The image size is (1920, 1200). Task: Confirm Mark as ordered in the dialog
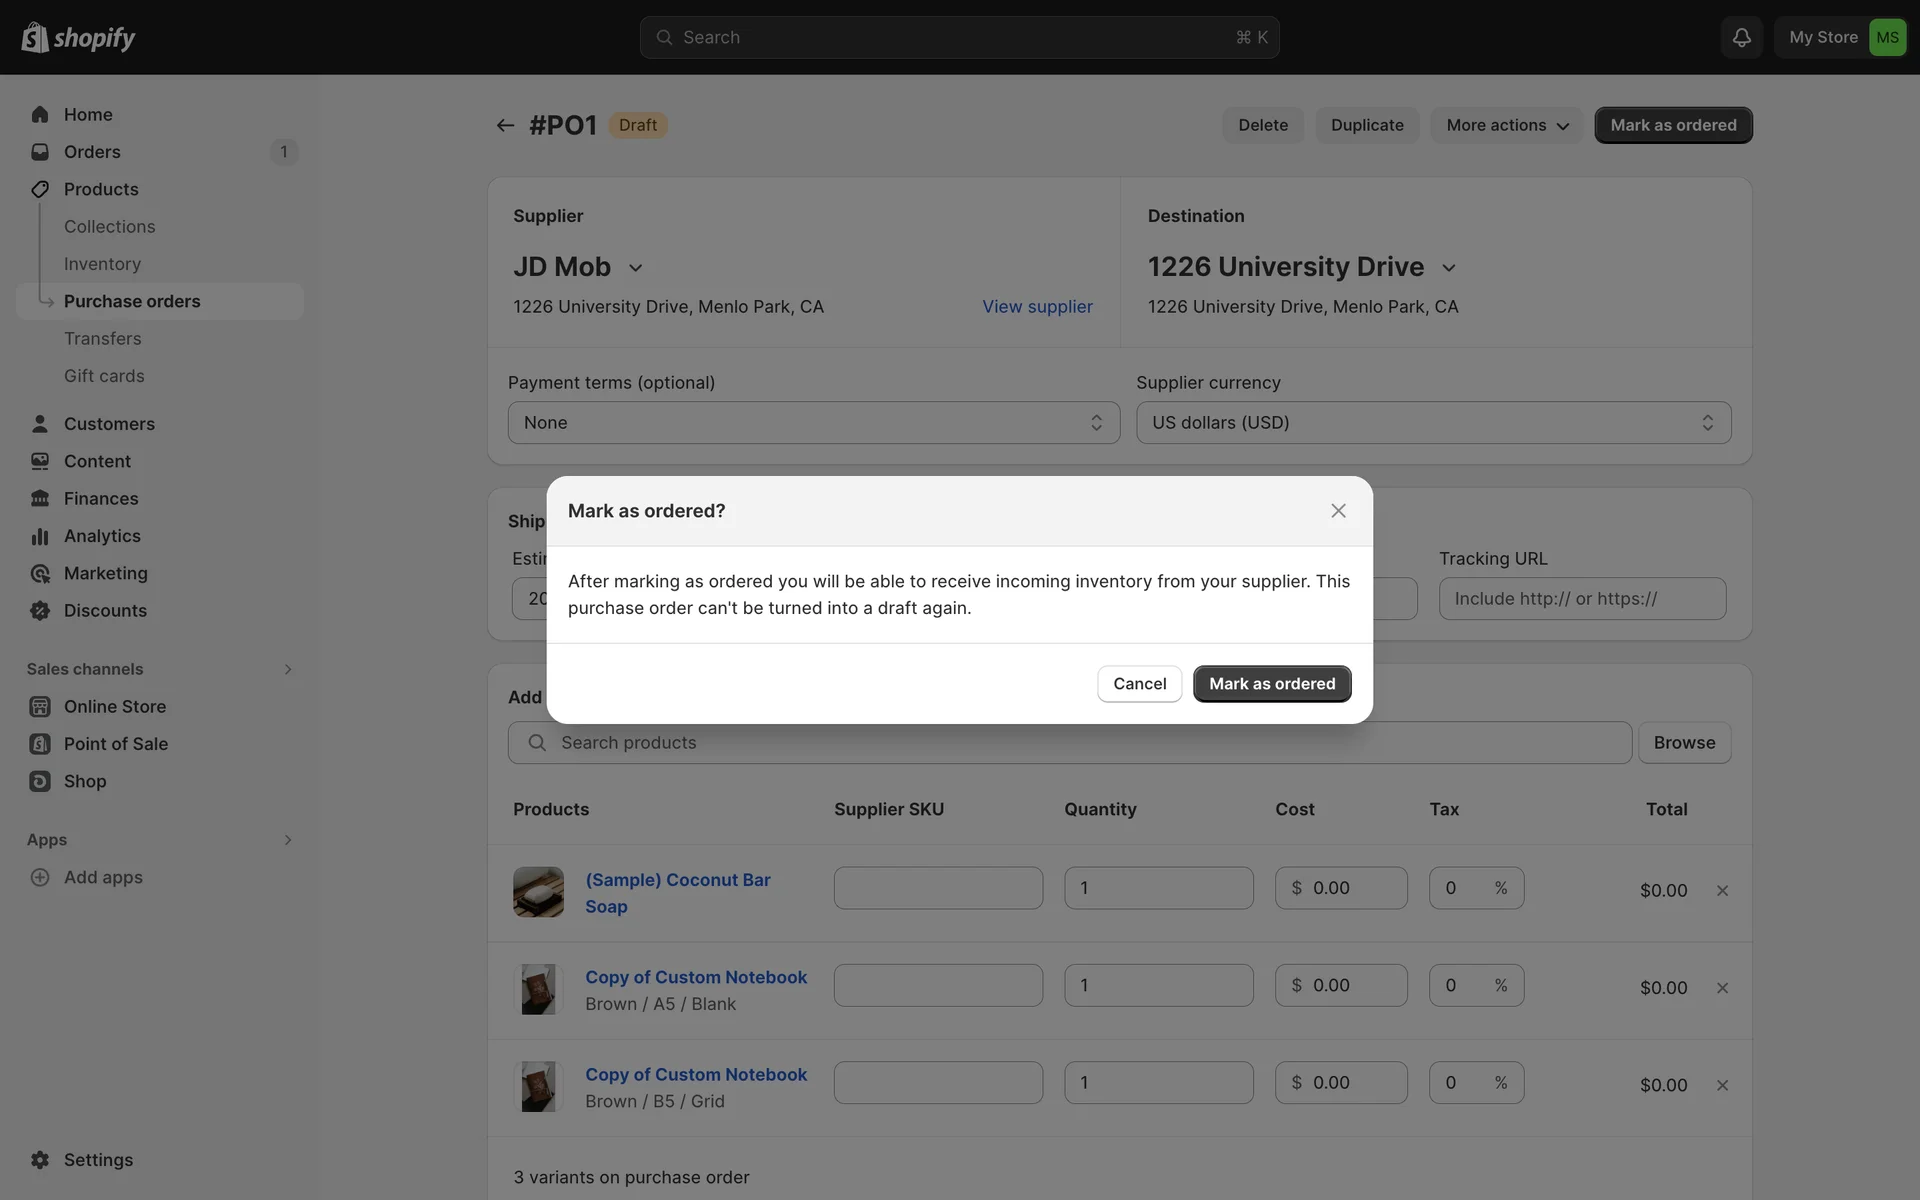(x=1271, y=684)
